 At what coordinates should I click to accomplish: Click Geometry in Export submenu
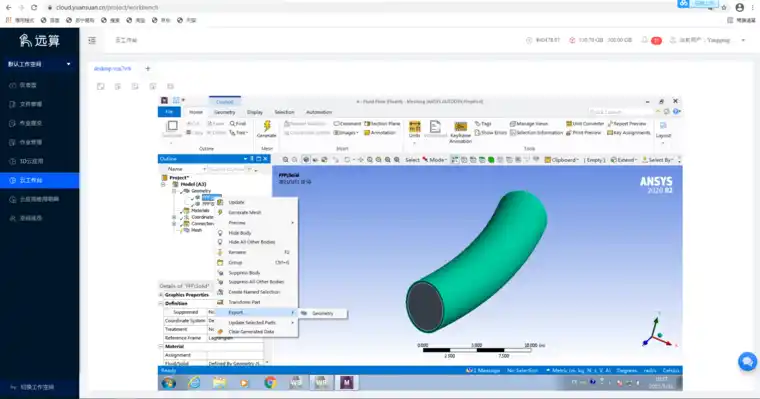coord(322,313)
